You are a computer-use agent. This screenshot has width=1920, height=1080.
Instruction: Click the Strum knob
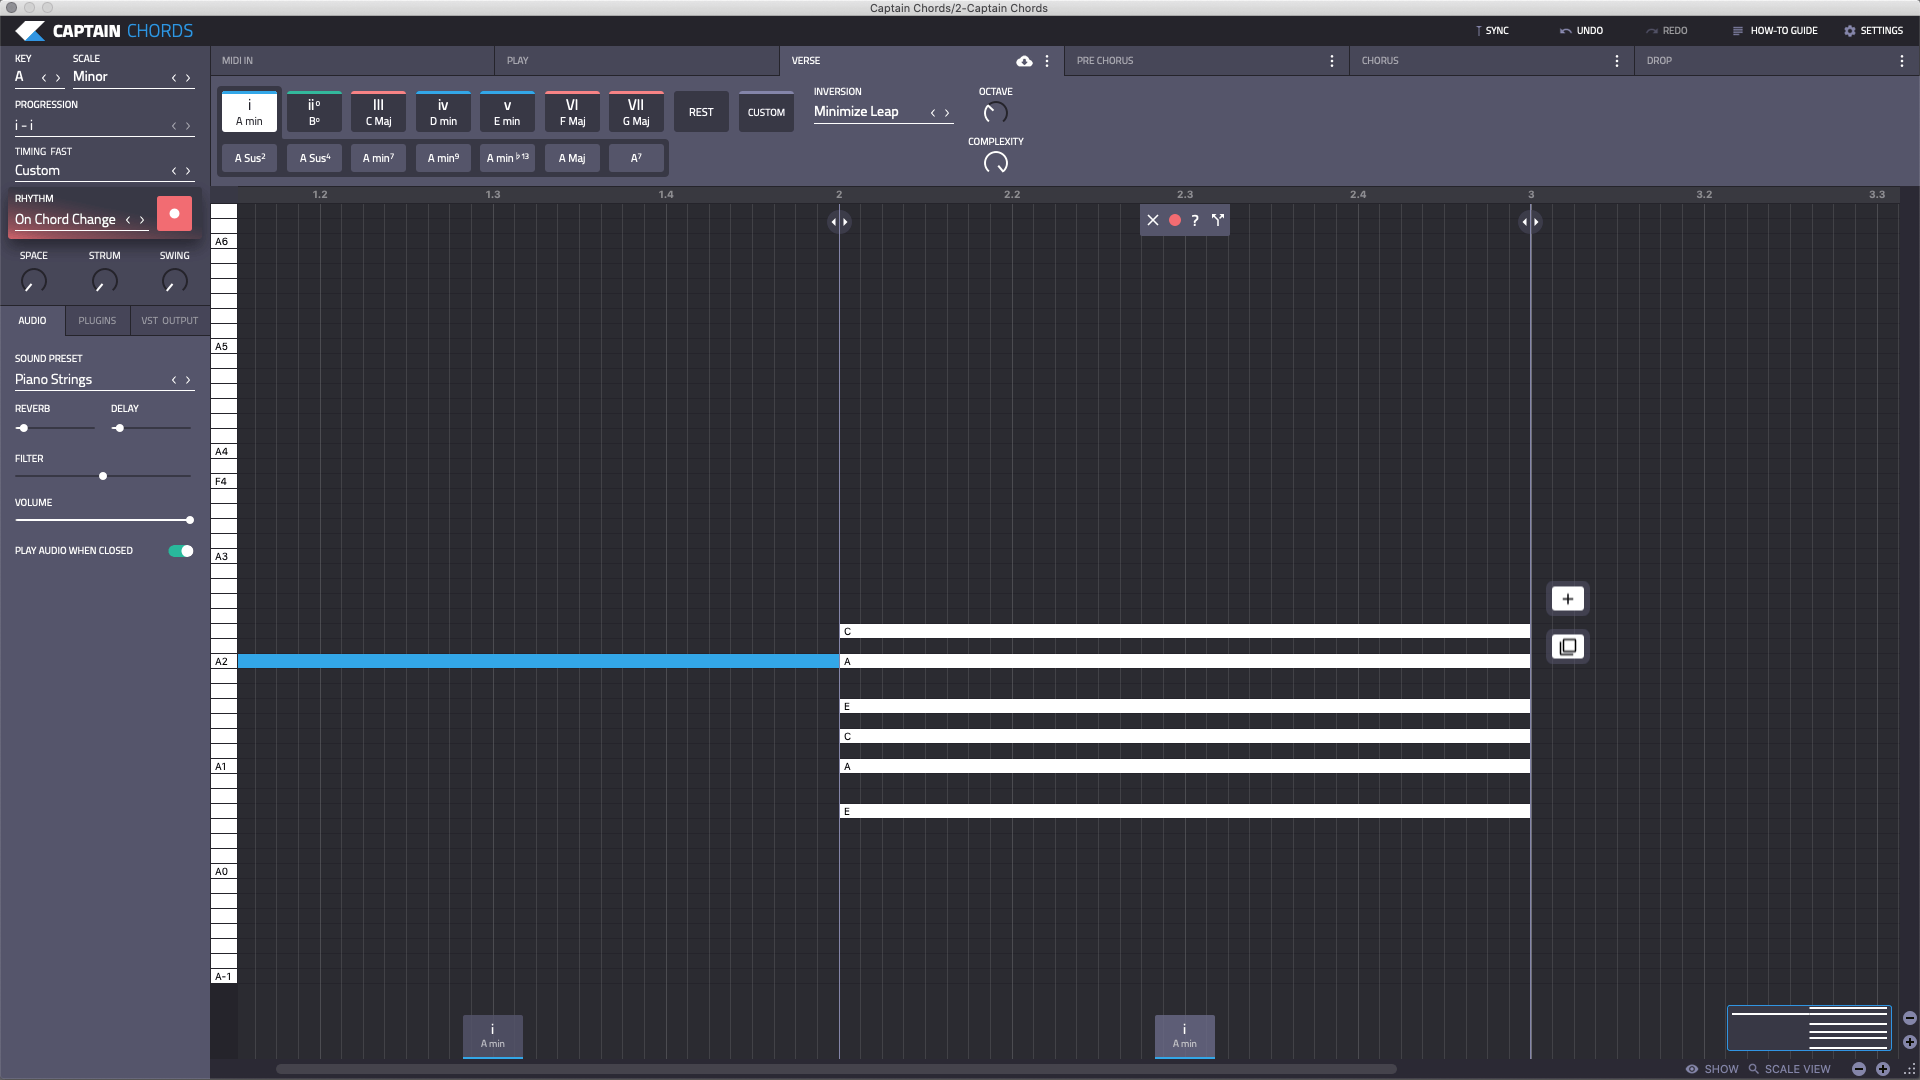coord(104,281)
